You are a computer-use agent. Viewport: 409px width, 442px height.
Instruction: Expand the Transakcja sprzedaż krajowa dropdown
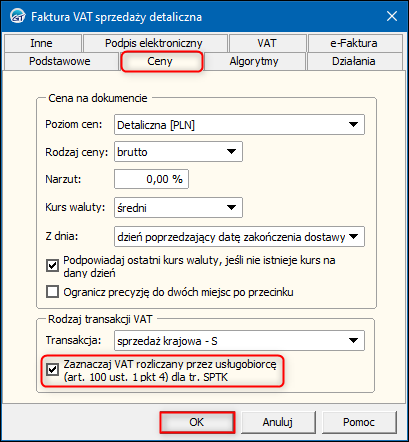[239, 341]
